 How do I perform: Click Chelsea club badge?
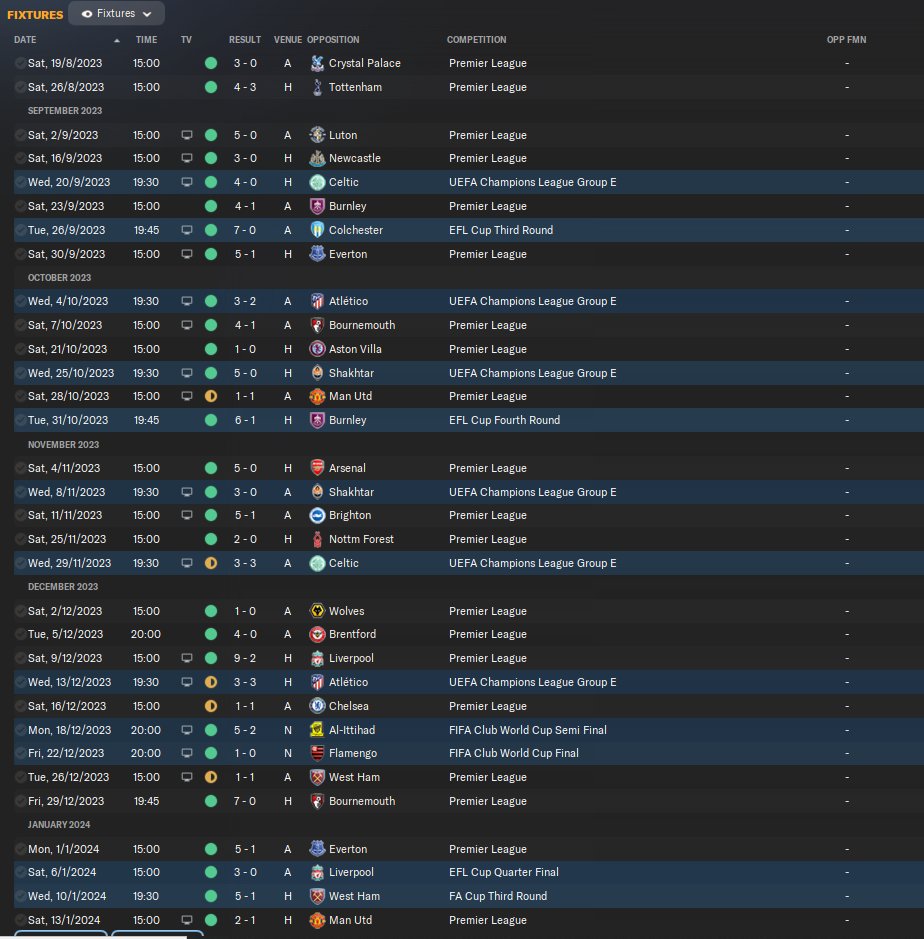(x=317, y=706)
